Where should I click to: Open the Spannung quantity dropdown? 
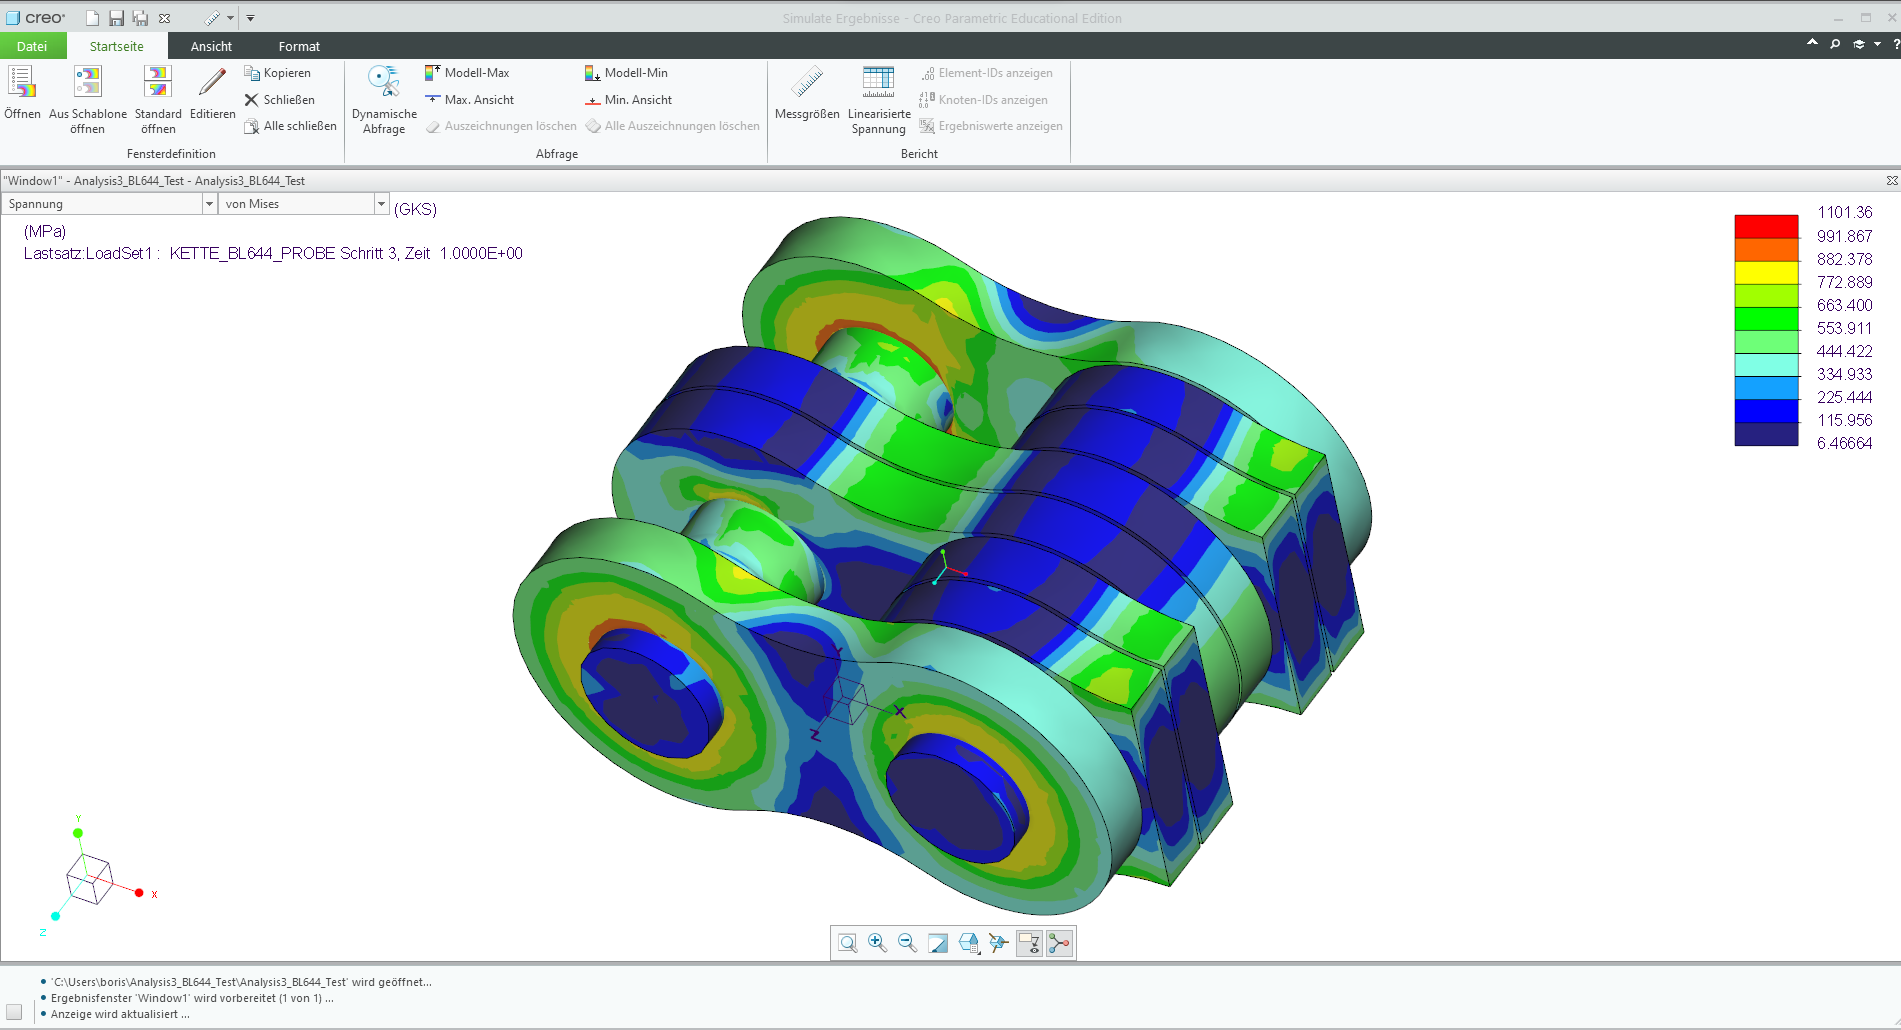(x=209, y=203)
